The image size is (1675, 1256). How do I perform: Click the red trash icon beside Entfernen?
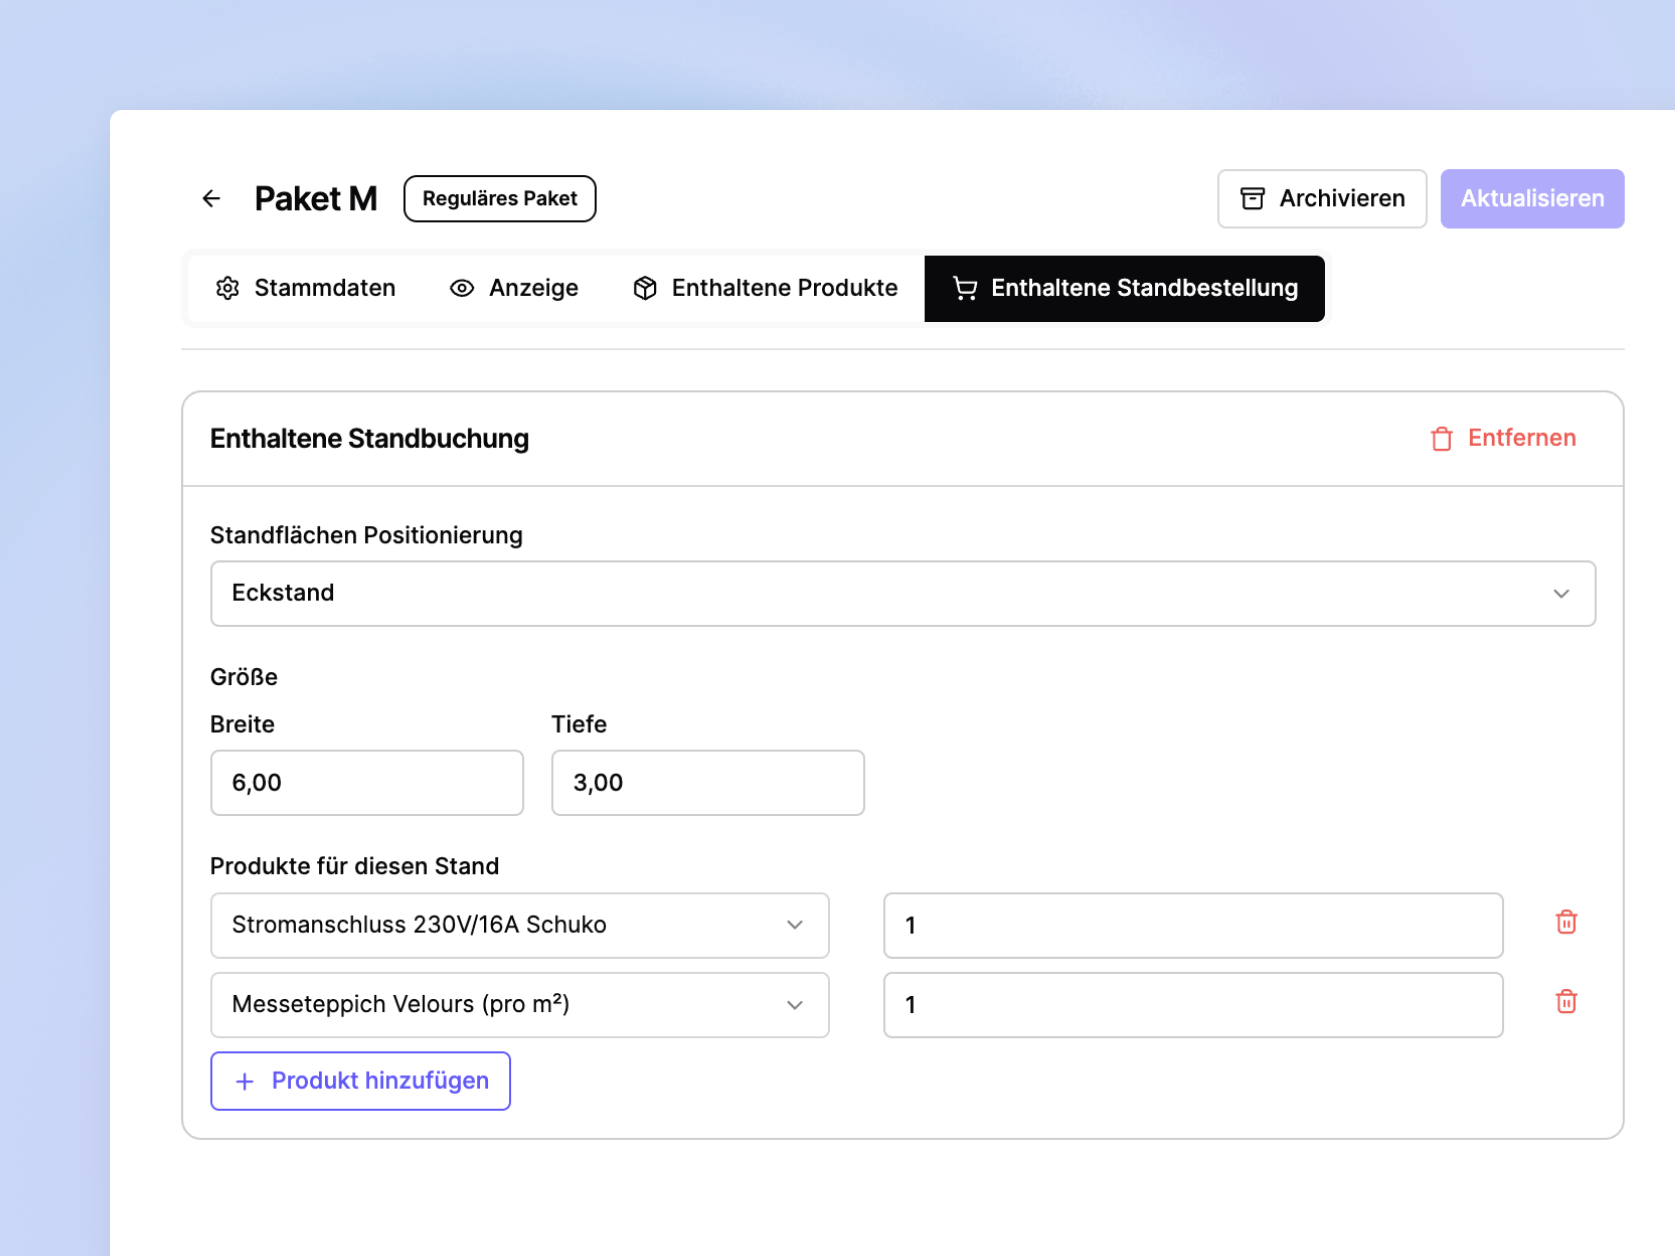click(1441, 438)
